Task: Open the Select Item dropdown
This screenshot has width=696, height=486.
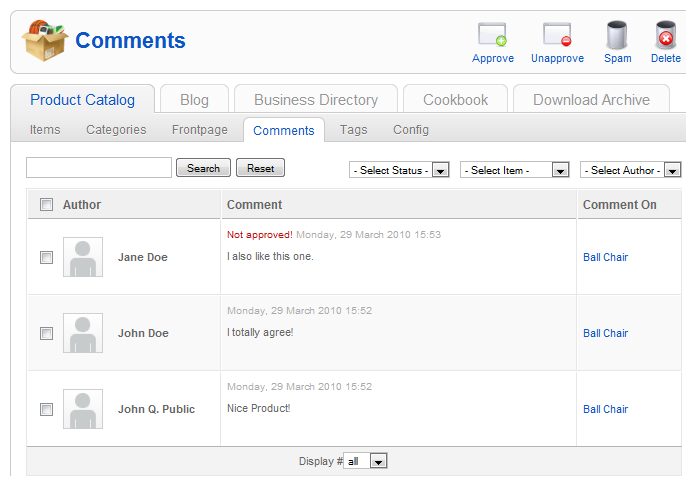Action: tap(515, 170)
